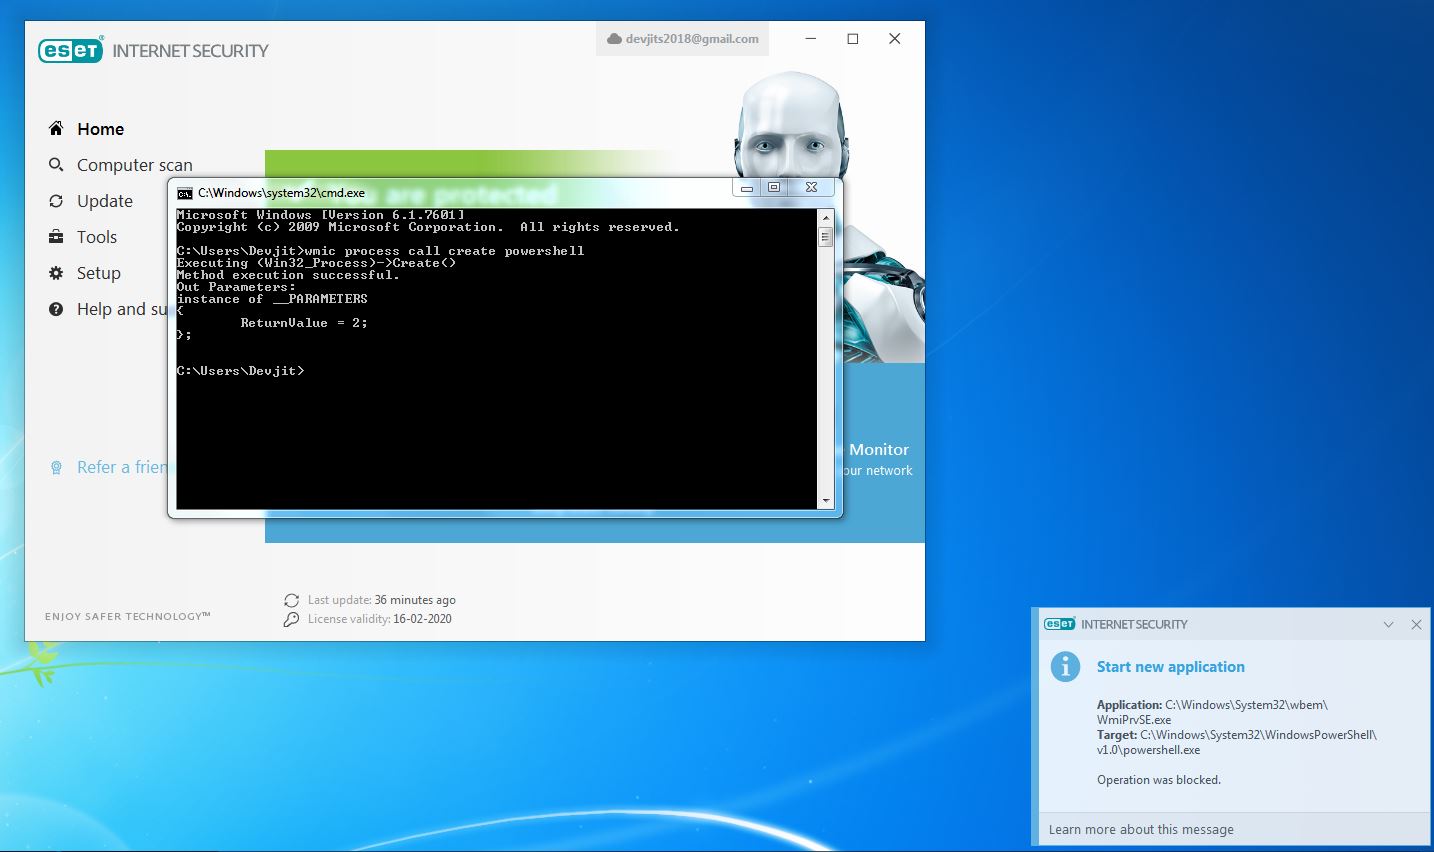The width and height of the screenshot is (1434, 852).
Task: Collapse the ESET notification using the chevron
Action: tap(1388, 624)
